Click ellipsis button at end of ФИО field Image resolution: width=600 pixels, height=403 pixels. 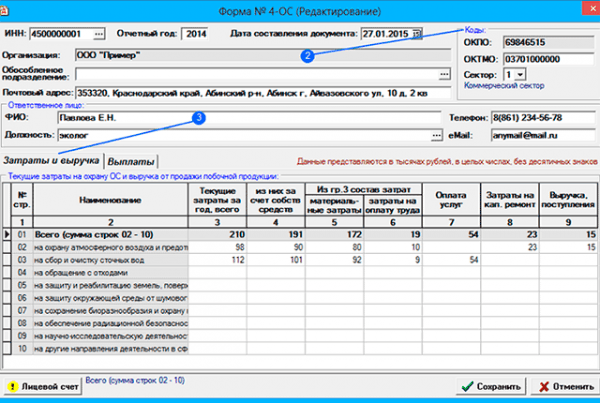click(x=444, y=118)
